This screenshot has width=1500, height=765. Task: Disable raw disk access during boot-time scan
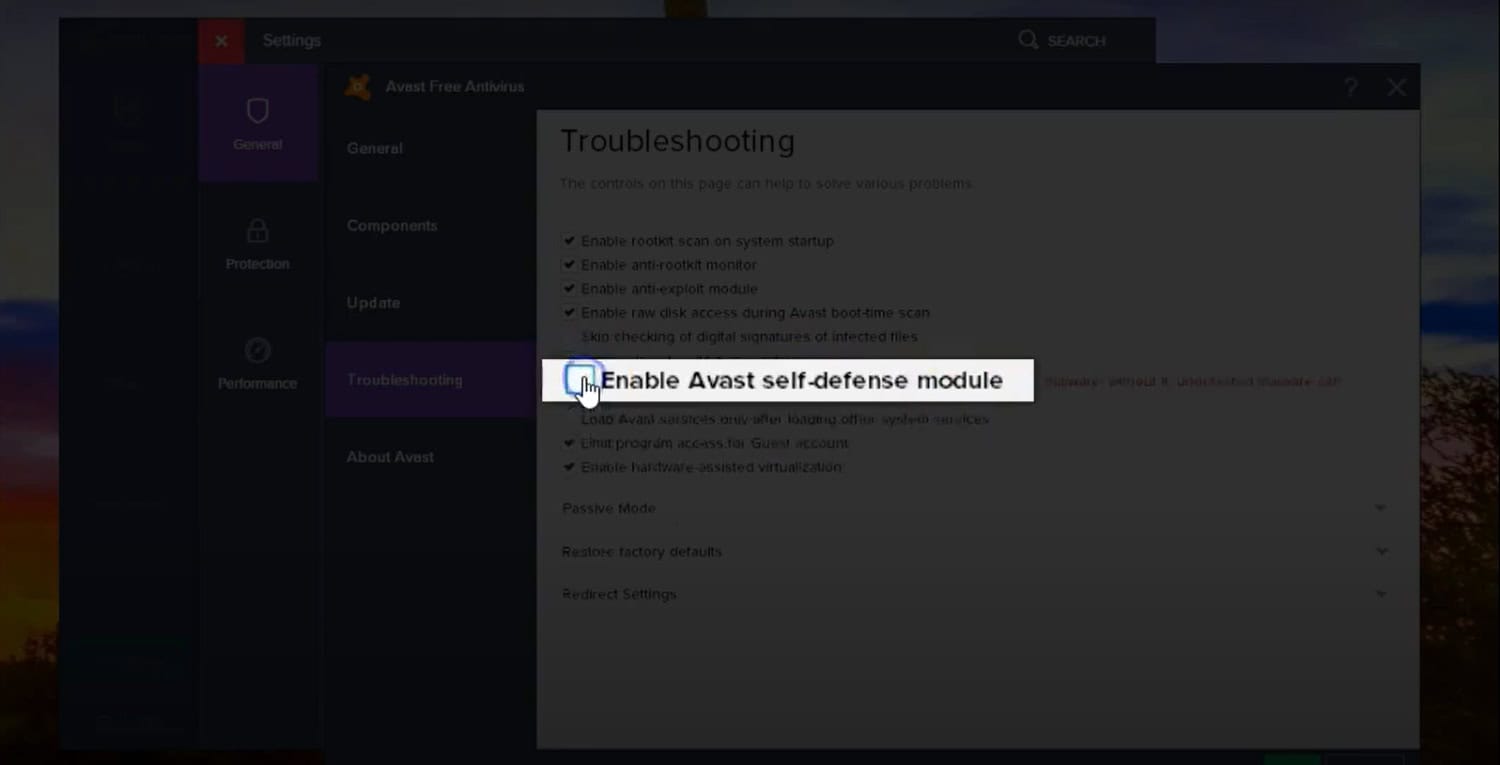click(569, 313)
